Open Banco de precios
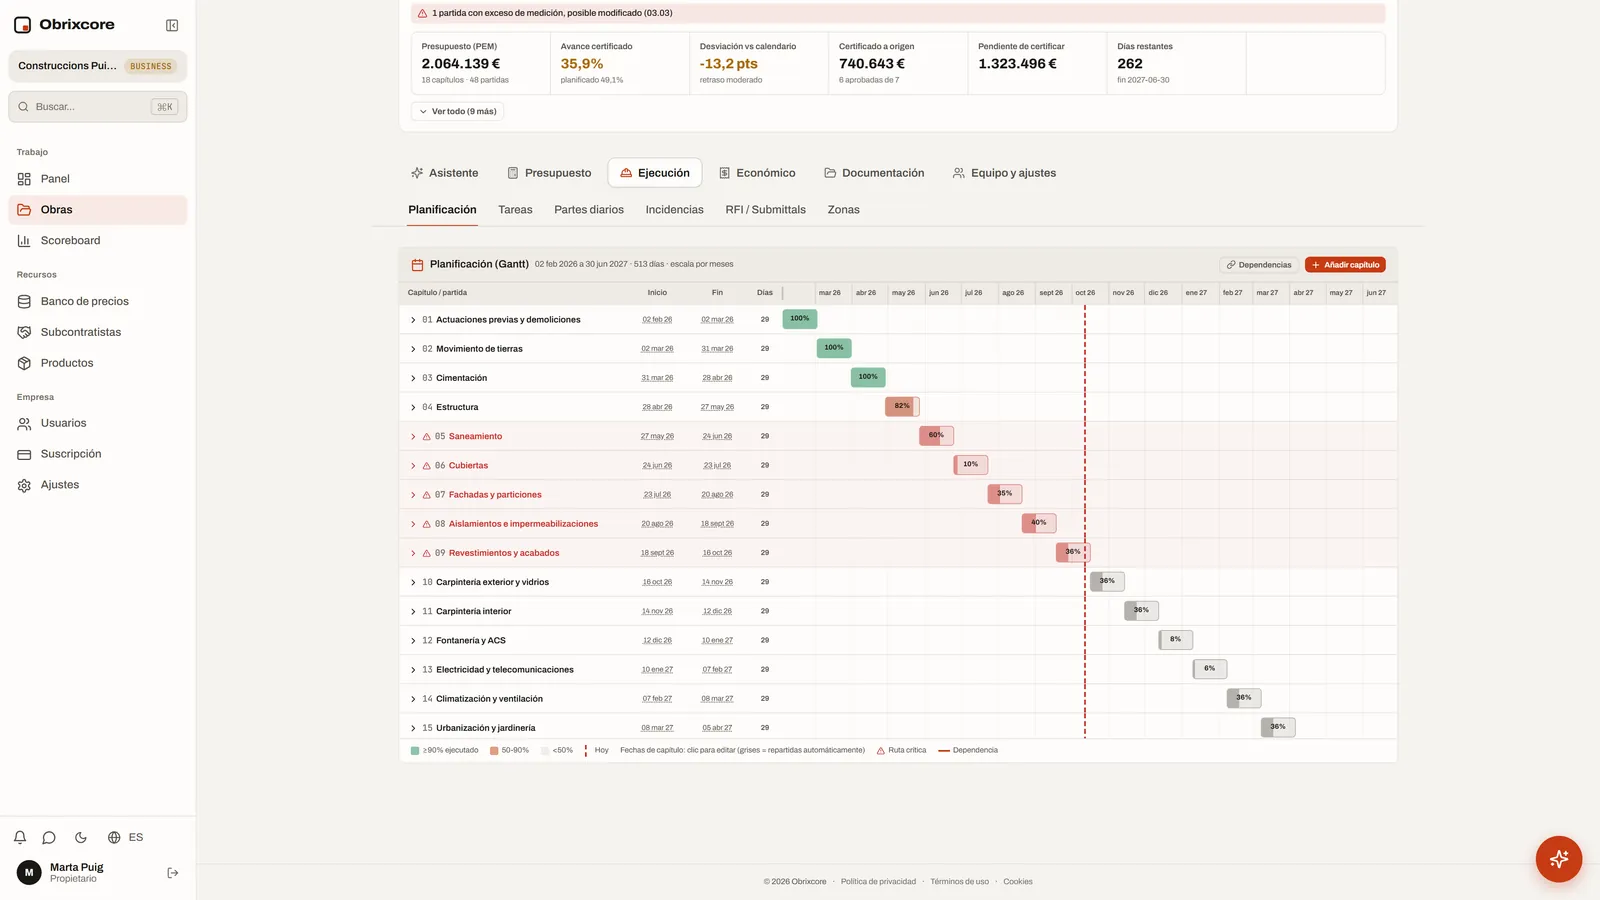 tap(97, 301)
